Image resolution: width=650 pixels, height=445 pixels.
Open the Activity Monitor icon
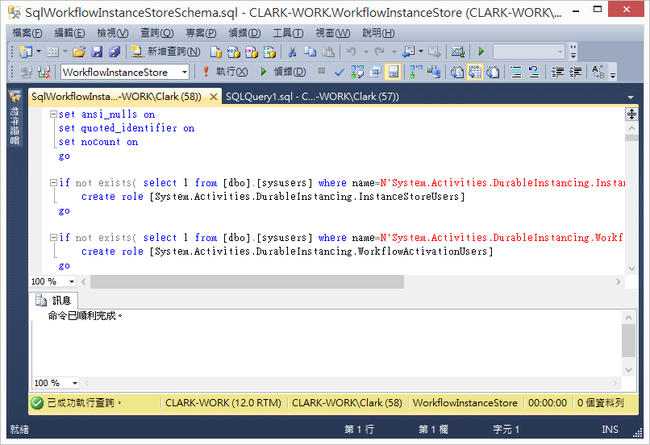pos(457,51)
